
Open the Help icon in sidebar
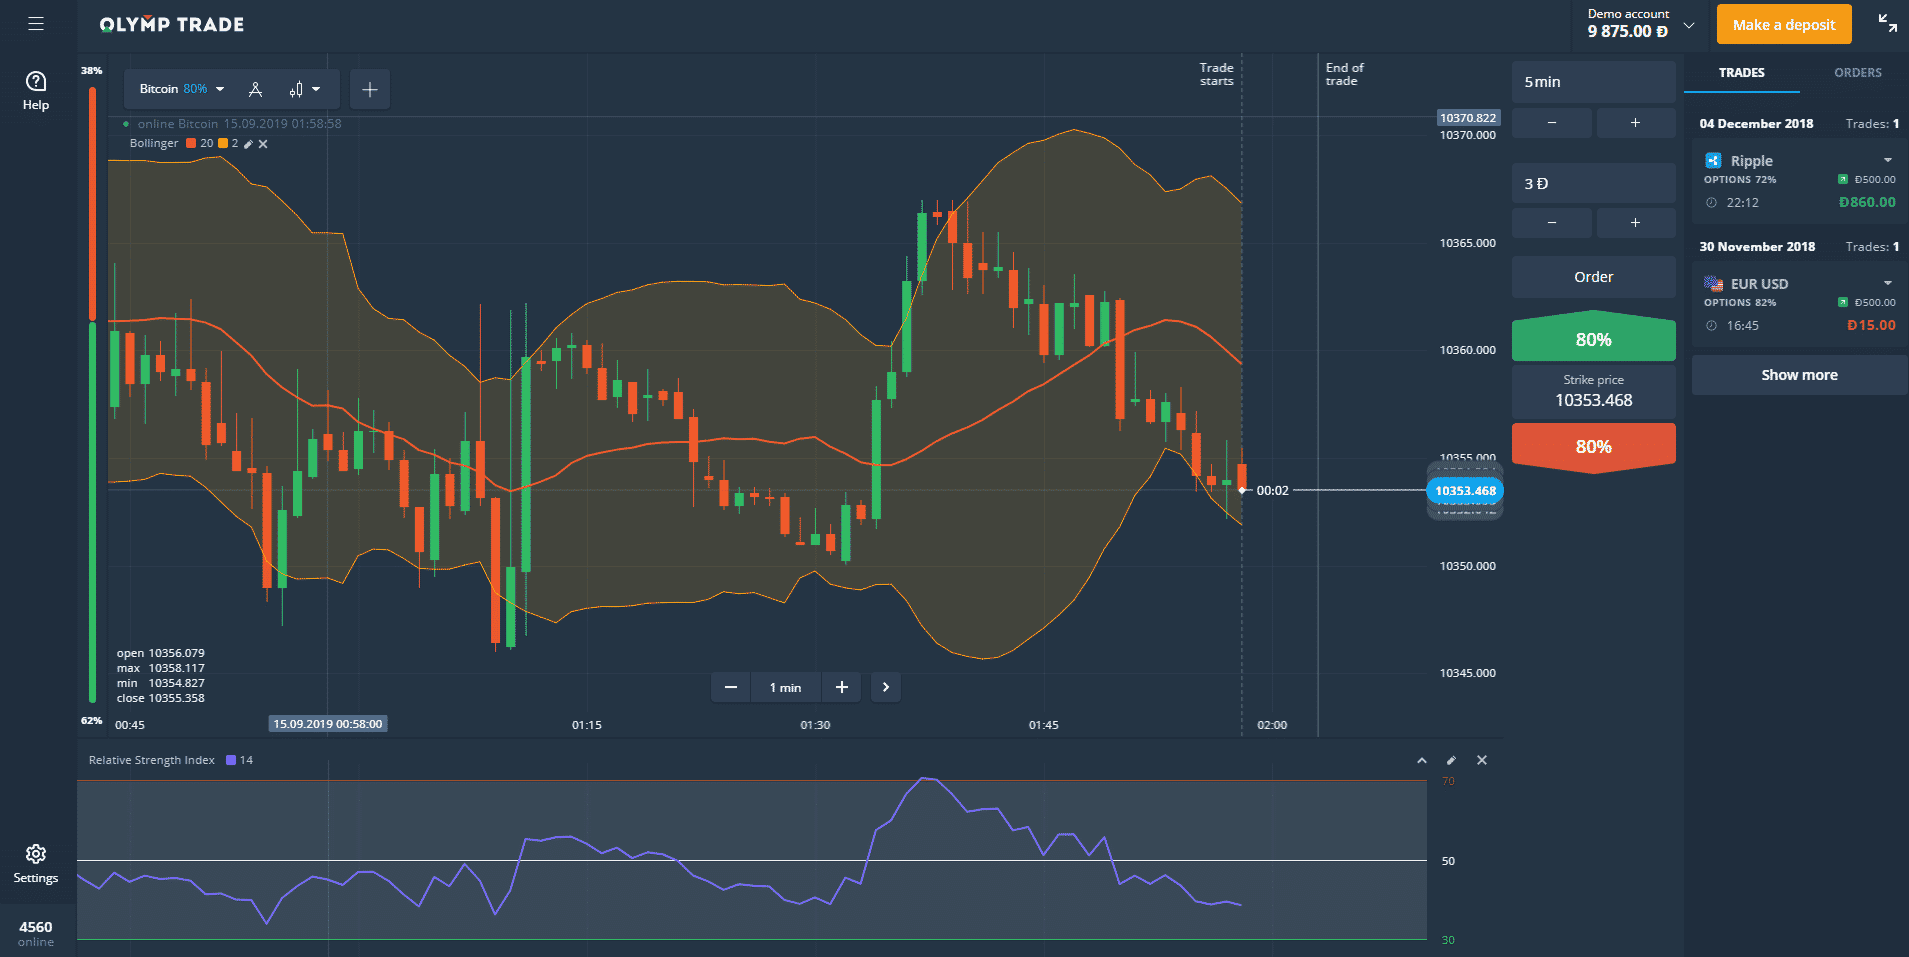[36, 90]
